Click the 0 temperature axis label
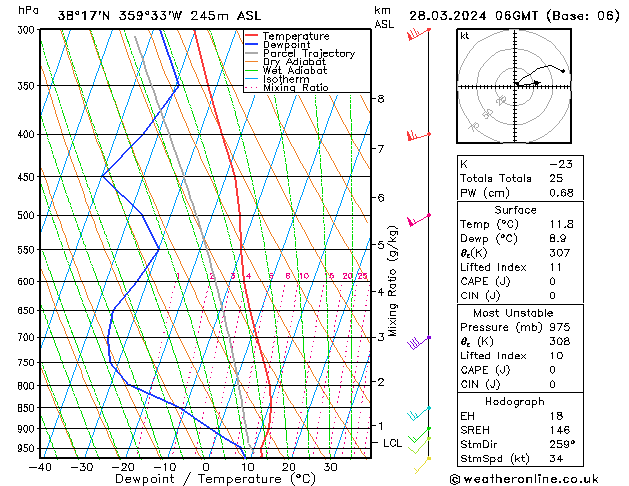The image size is (629, 486). (x=206, y=467)
